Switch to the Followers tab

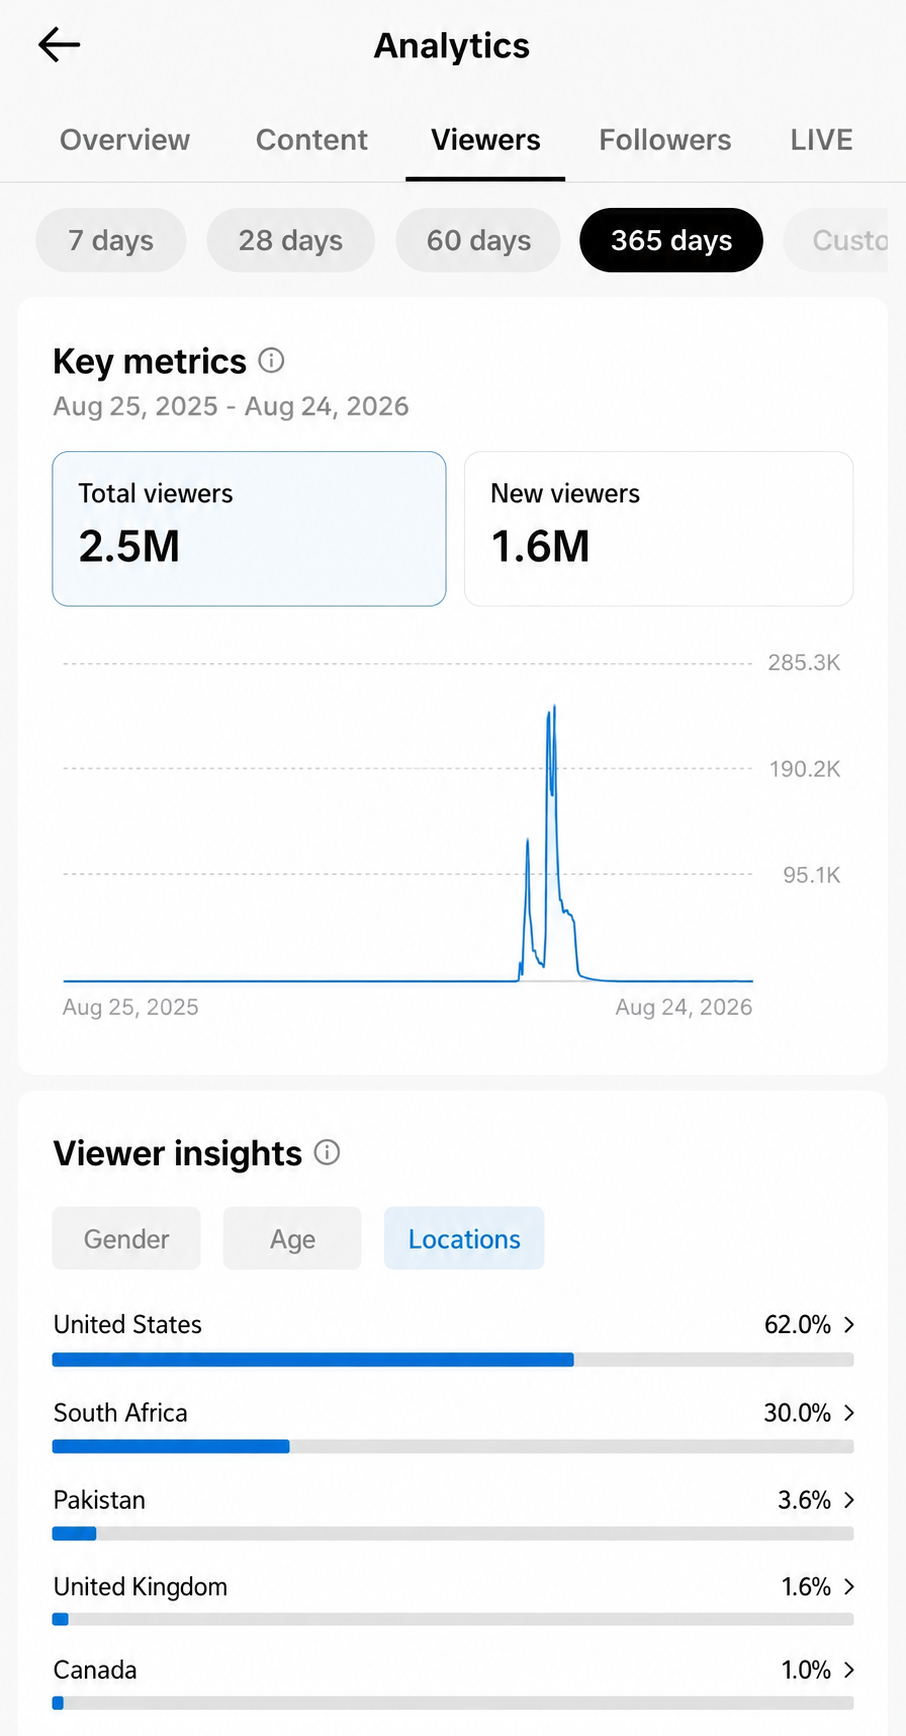tap(665, 140)
